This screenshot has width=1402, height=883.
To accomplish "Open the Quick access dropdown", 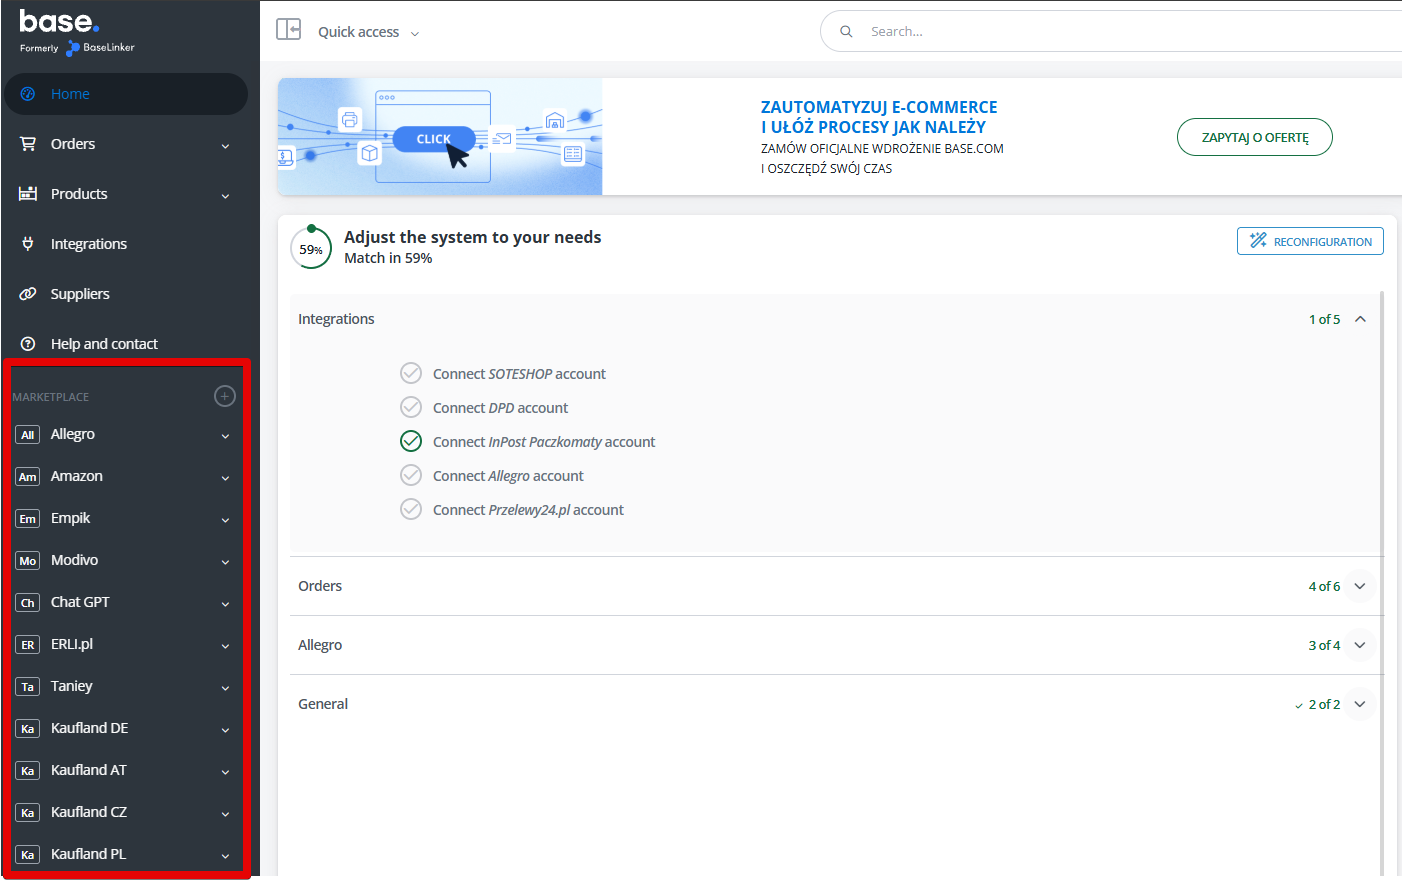I will pos(368,32).
